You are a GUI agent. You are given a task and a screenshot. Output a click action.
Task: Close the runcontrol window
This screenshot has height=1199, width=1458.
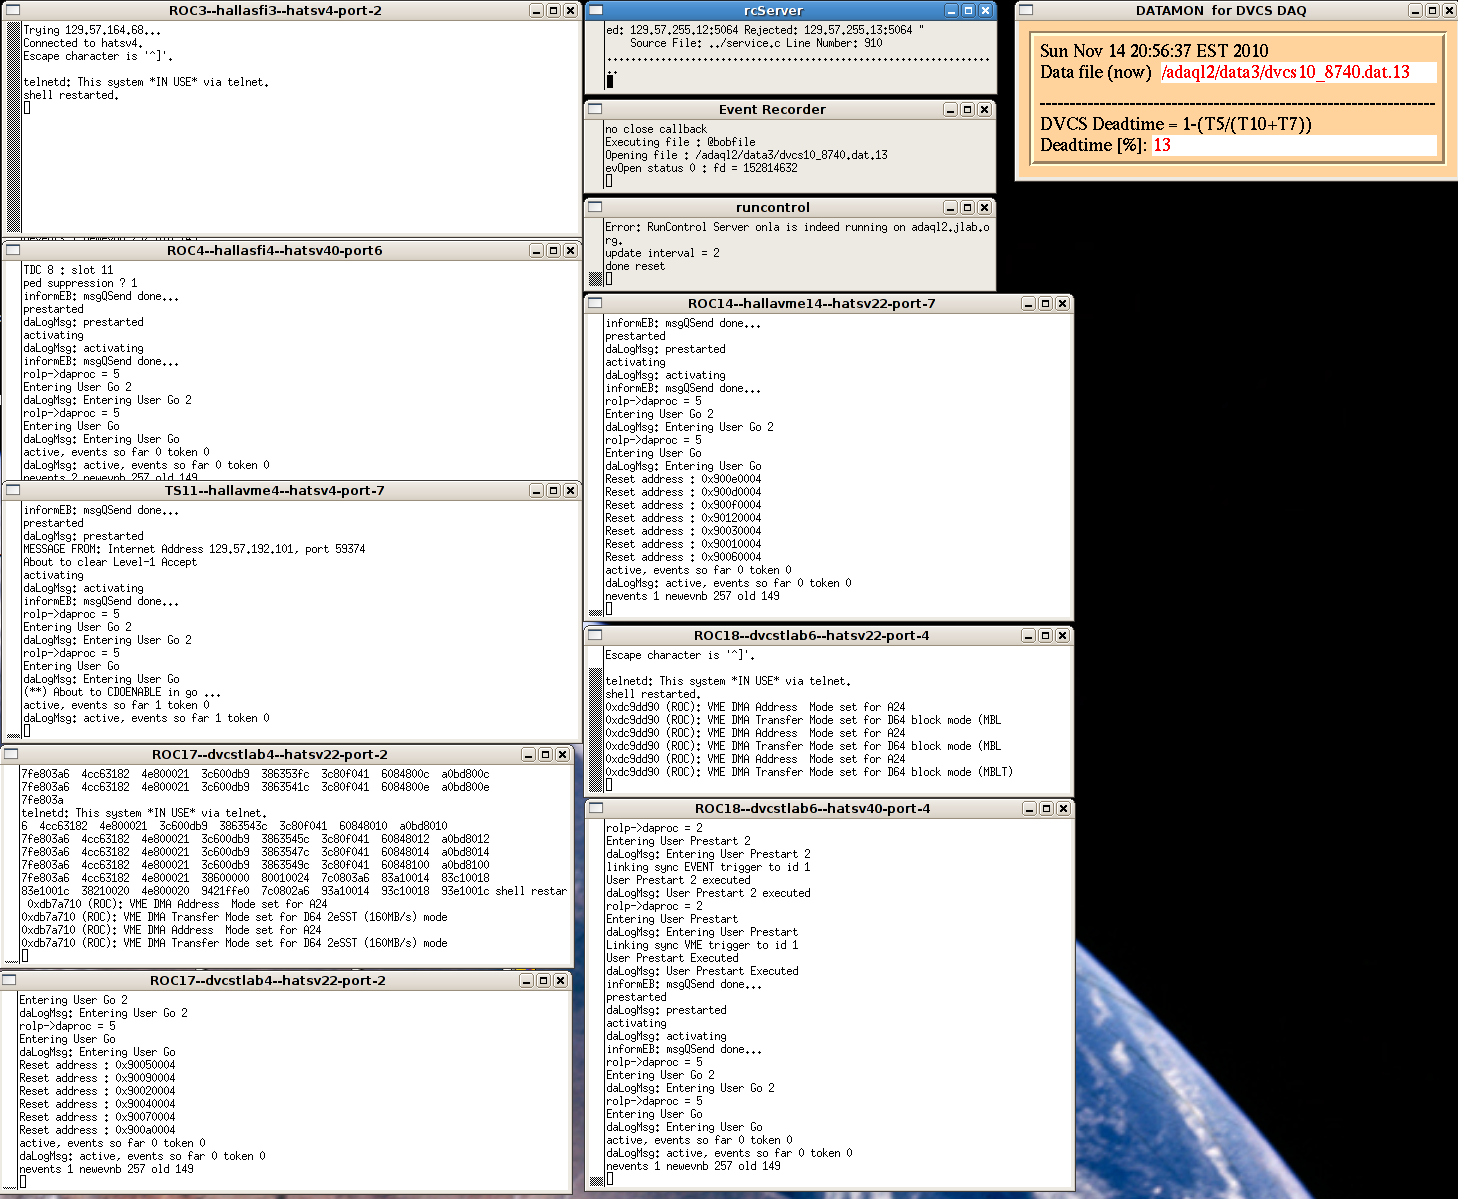coord(984,207)
